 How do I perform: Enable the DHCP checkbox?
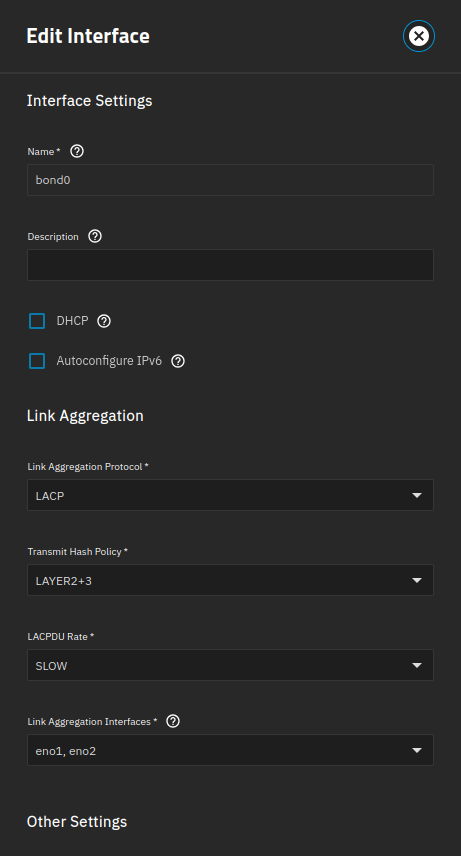point(37,321)
